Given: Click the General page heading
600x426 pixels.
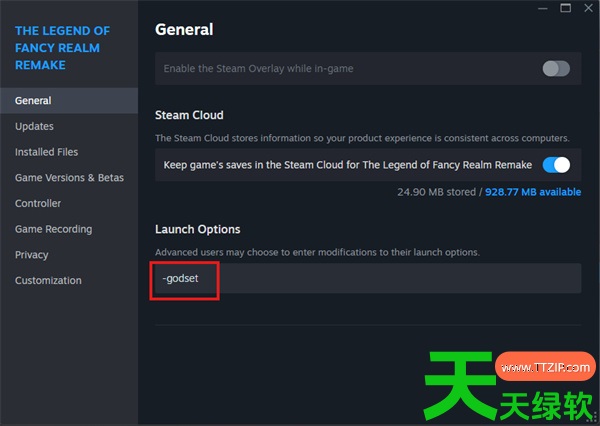Looking at the screenshot, I should [x=184, y=29].
